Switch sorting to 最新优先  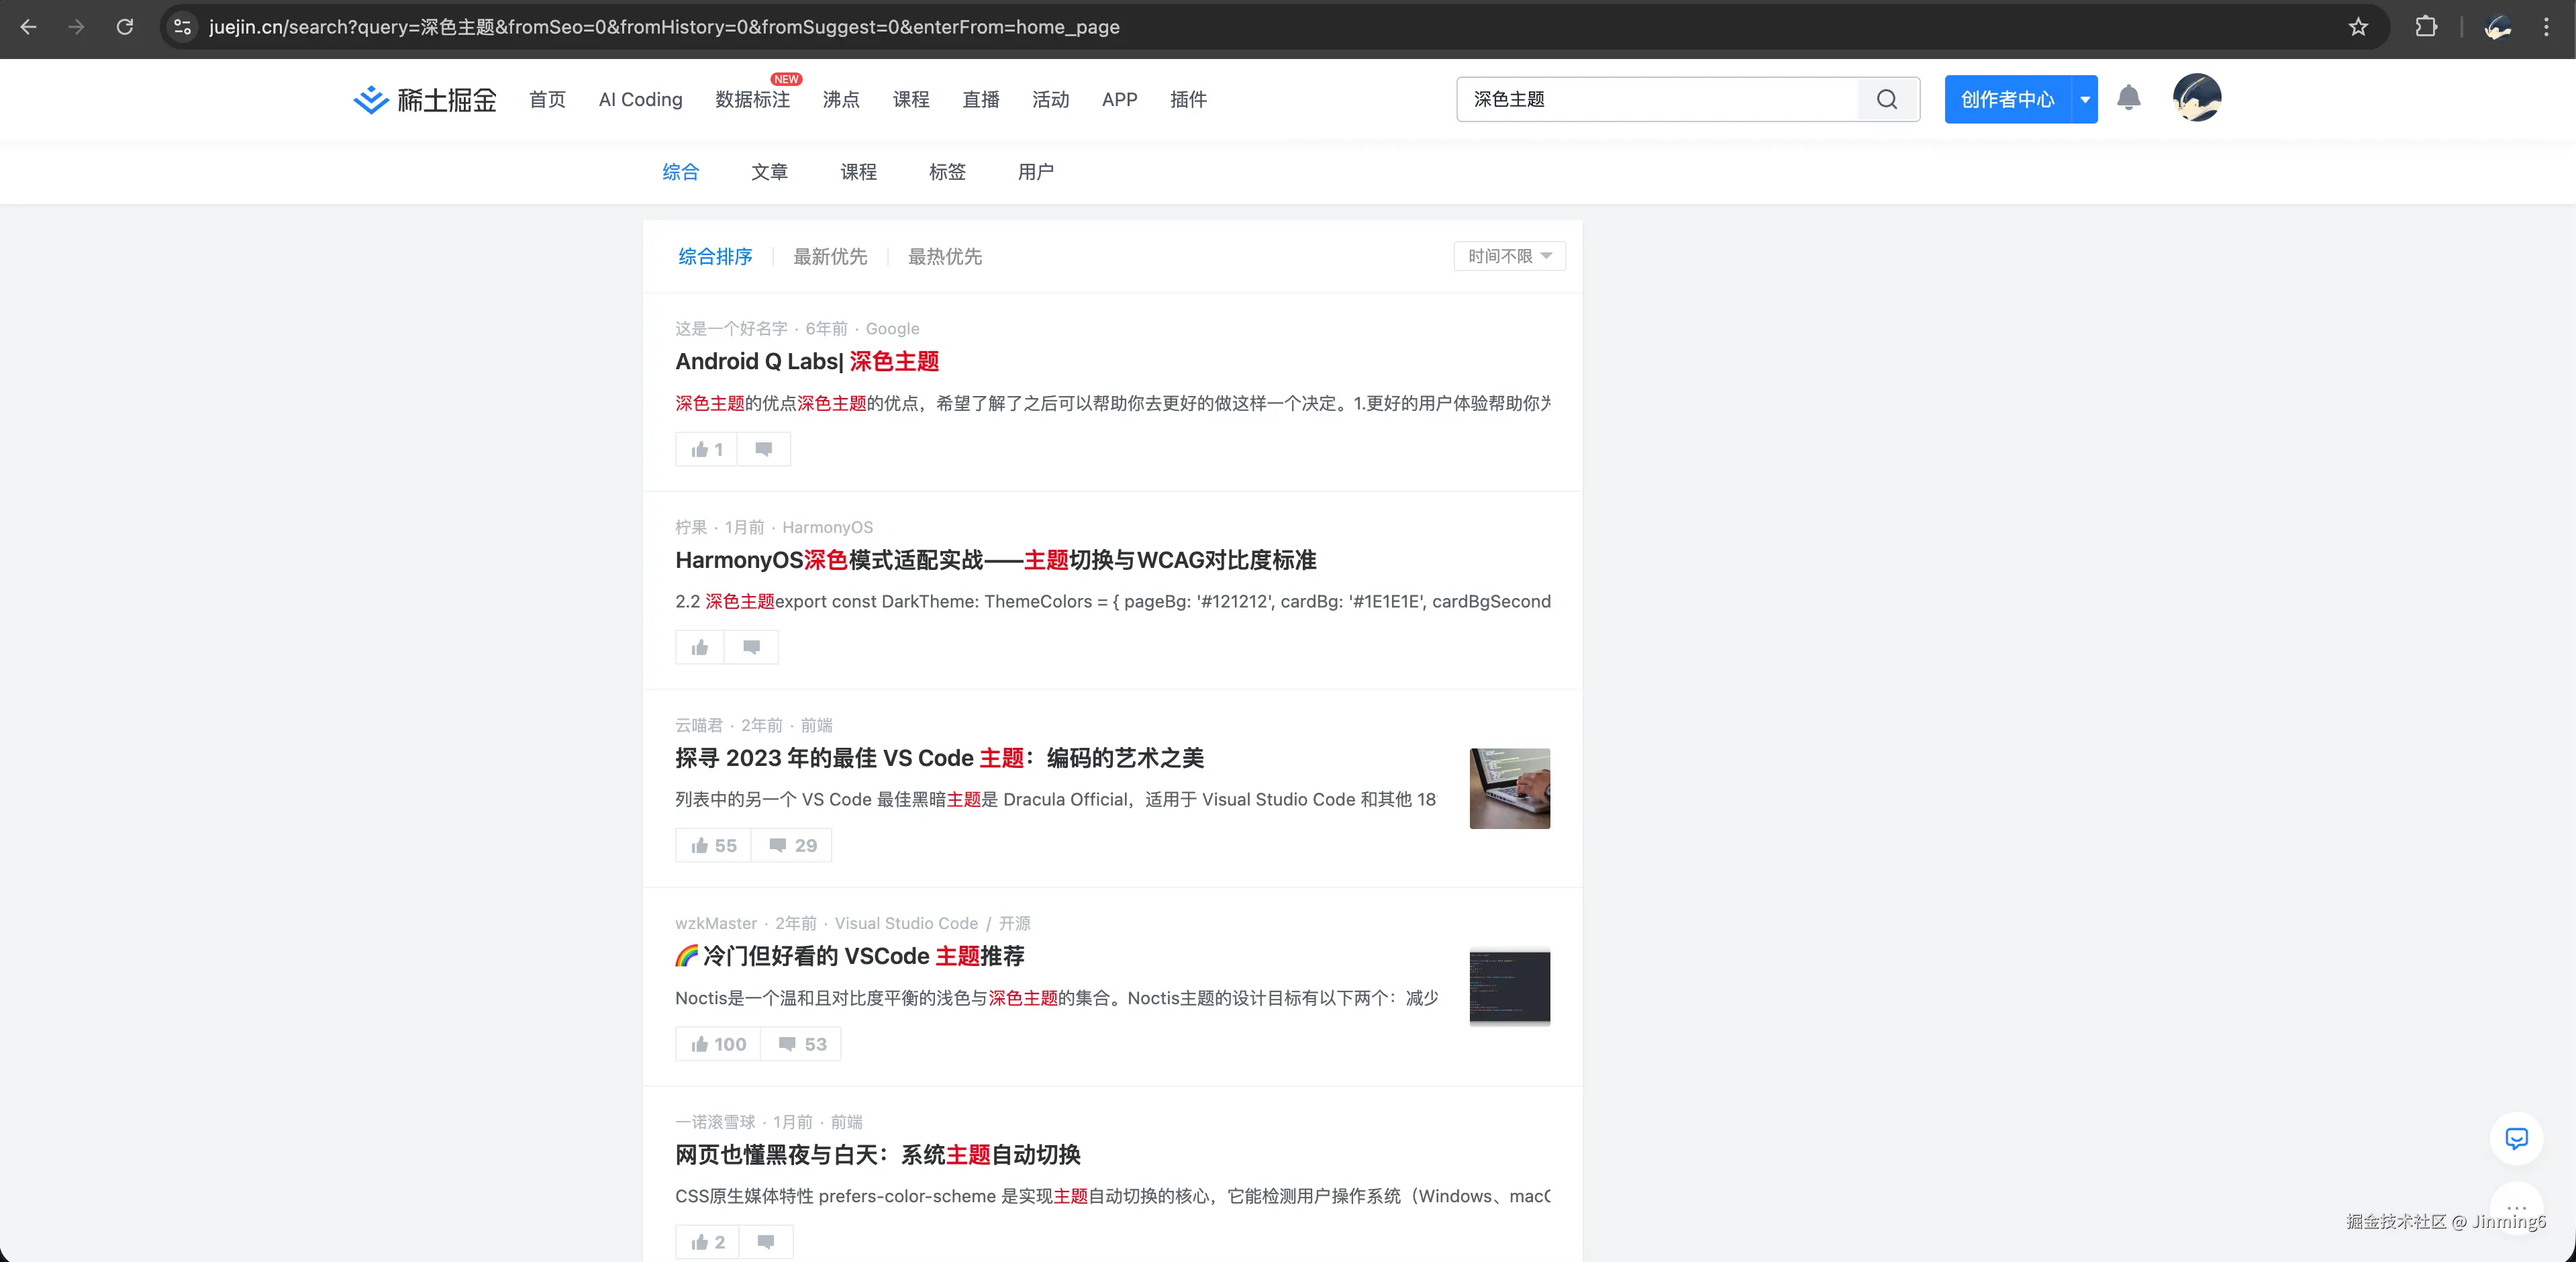[831, 257]
